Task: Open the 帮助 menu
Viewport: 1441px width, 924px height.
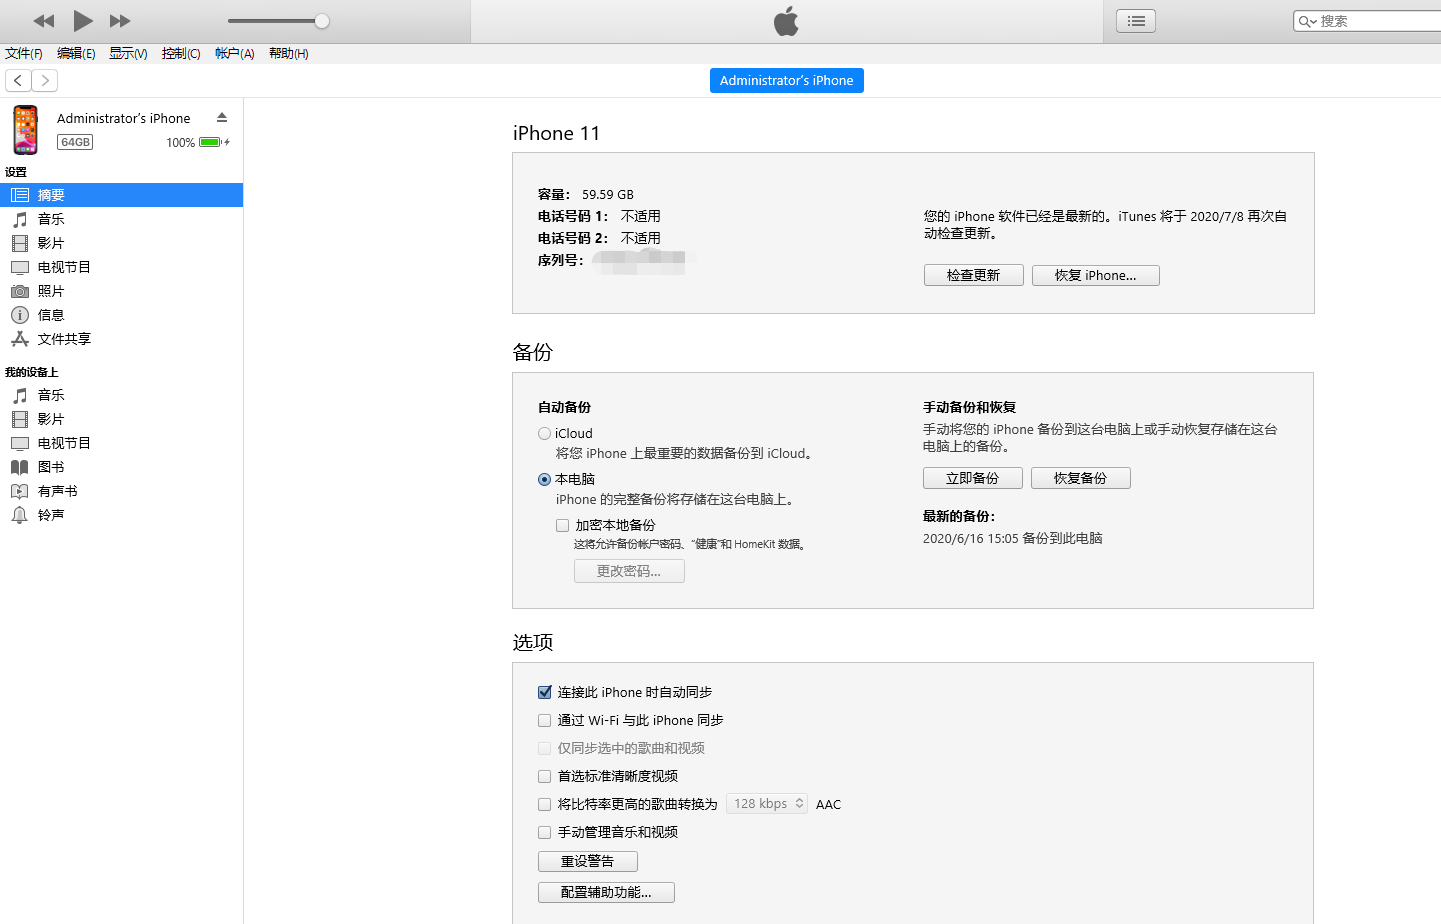Action: [x=287, y=54]
